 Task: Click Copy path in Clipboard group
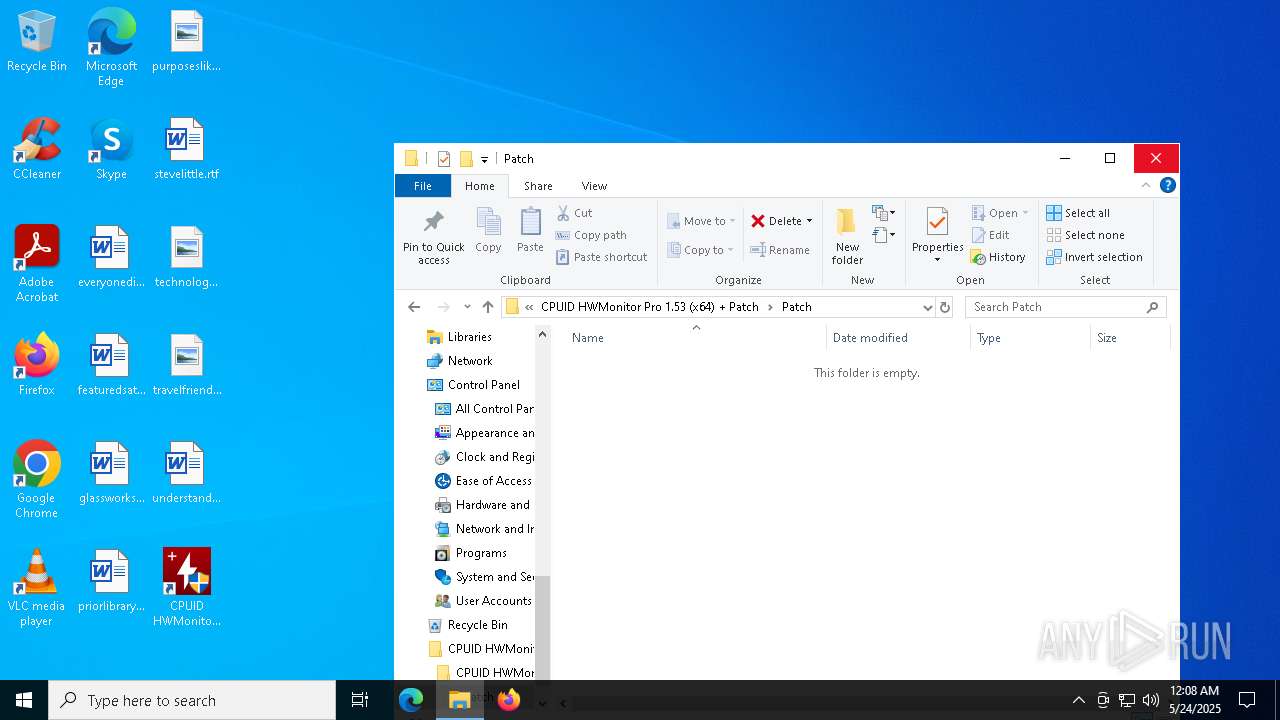click(x=591, y=235)
